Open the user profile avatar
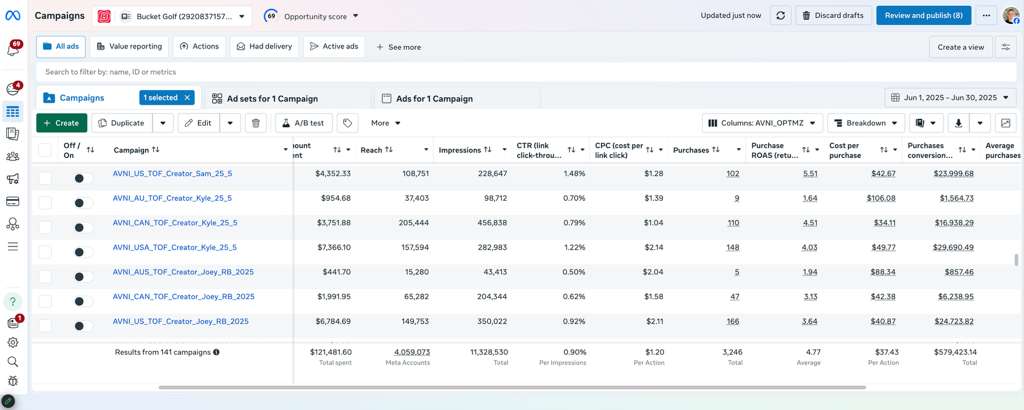 tap(1011, 16)
